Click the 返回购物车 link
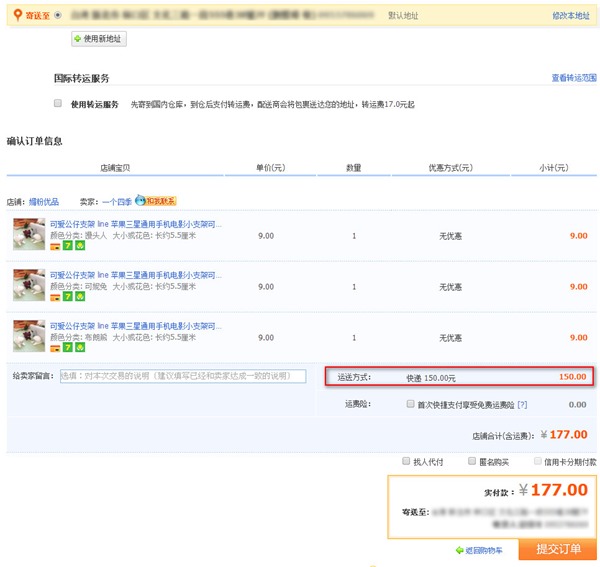 [x=479, y=551]
